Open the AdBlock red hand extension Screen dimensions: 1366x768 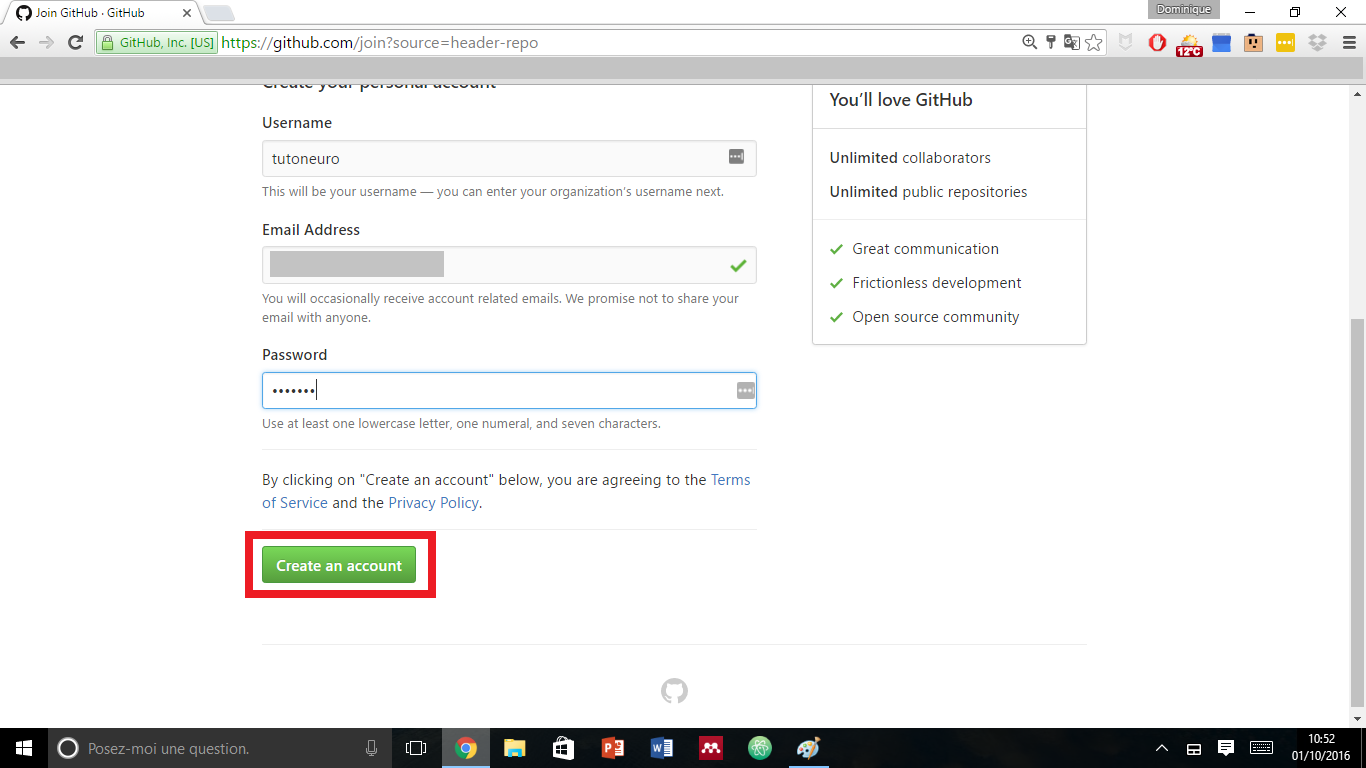pos(1157,43)
